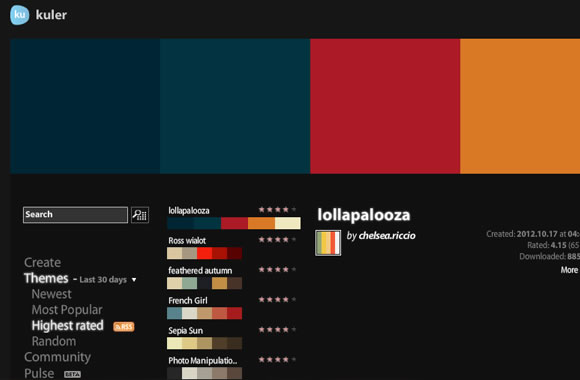Select the feathered autumn color theme strip
580x380 pixels.
[205, 283]
